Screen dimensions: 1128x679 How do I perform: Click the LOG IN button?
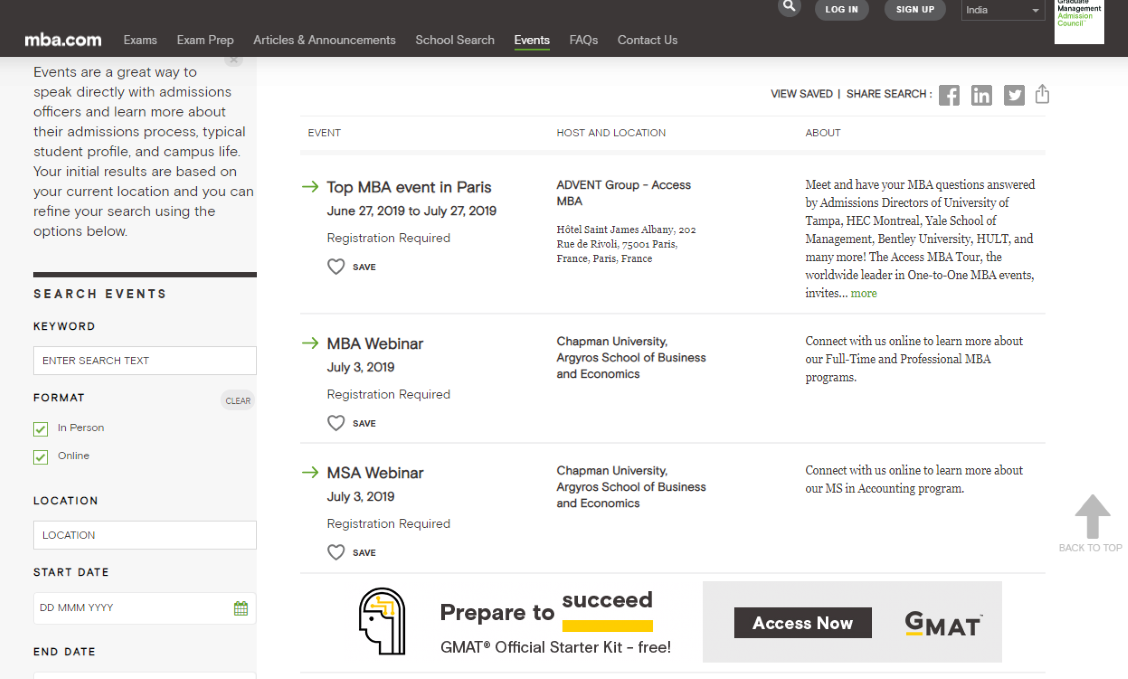[842, 9]
